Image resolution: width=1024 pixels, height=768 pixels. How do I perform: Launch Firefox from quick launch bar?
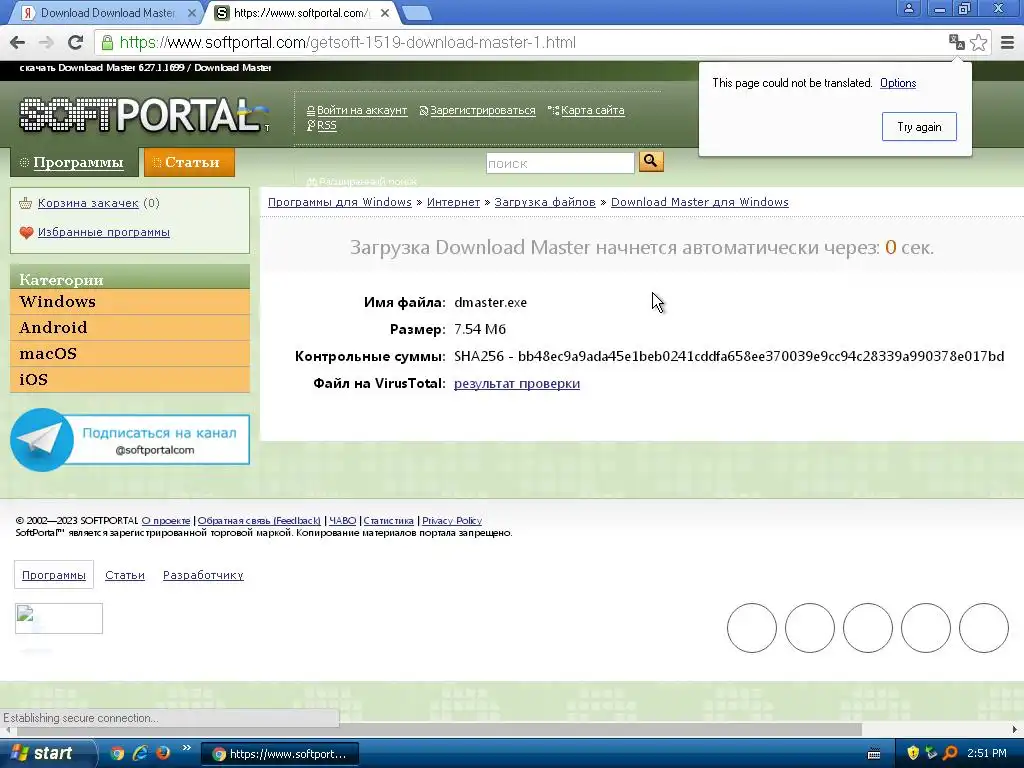[163, 753]
